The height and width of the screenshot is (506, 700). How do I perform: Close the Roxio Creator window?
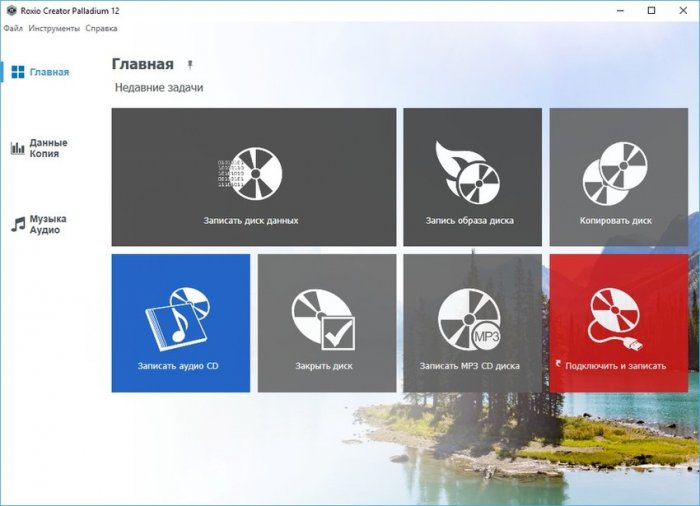pyautogui.click(x=683, y=10)
